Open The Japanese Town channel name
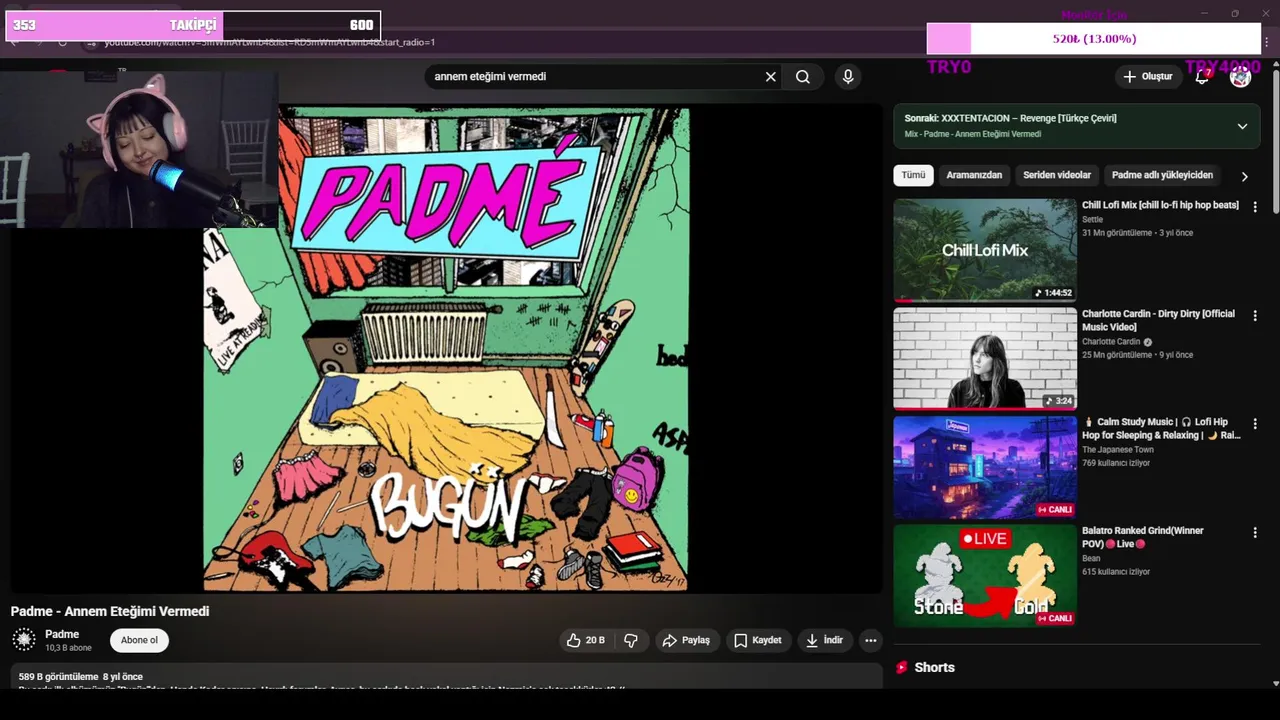This screenshot has height=720, width=1280. pyautogui.click(x=1118, y=450)
